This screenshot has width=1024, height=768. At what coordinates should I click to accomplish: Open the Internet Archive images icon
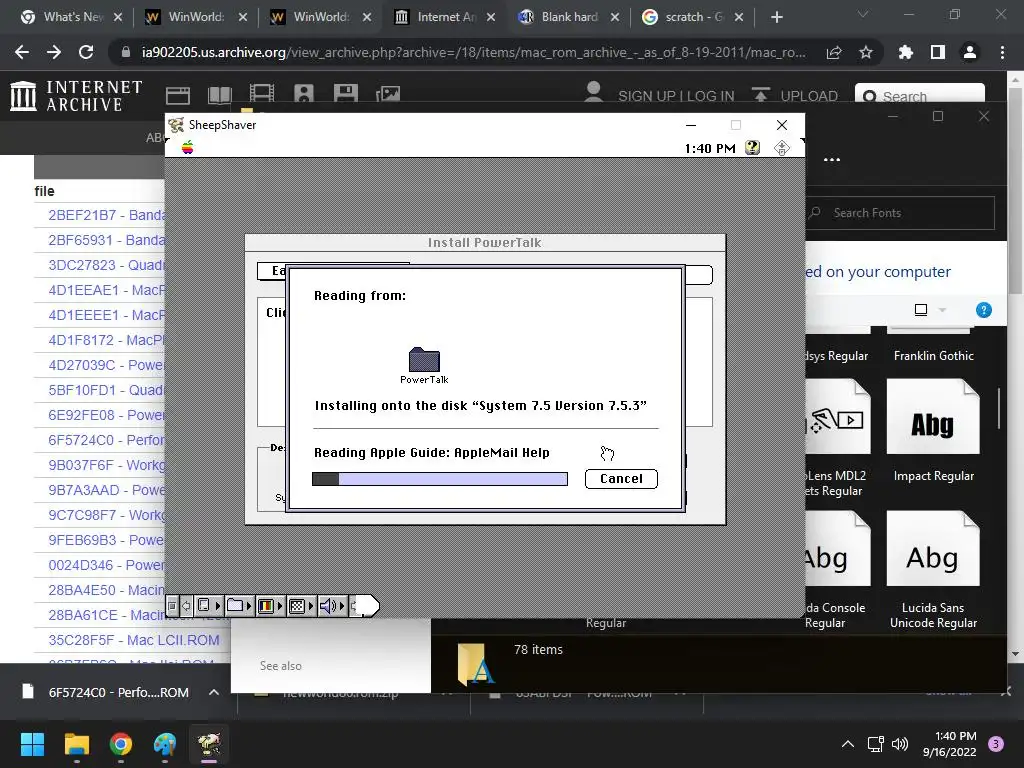(x=388, y=95)
